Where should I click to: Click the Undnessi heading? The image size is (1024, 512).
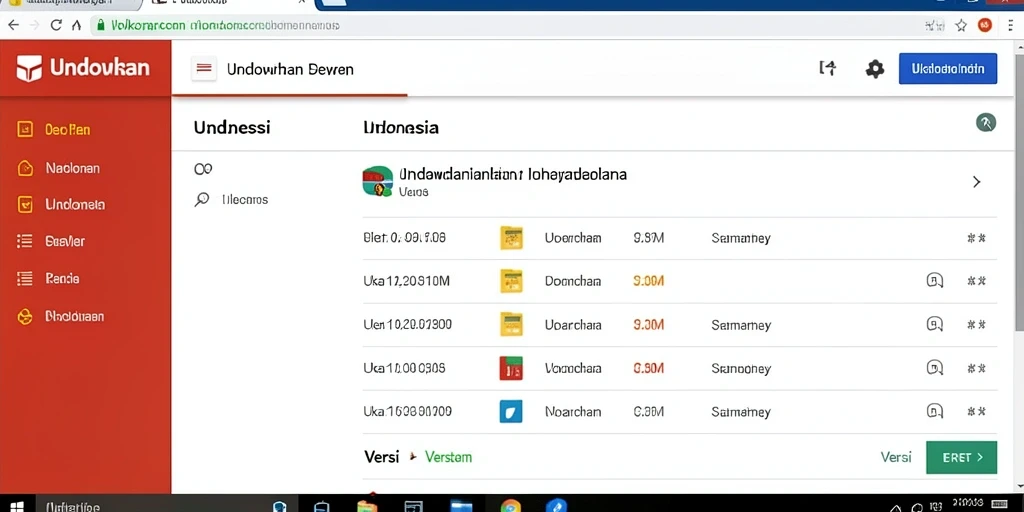coord(232,127)
